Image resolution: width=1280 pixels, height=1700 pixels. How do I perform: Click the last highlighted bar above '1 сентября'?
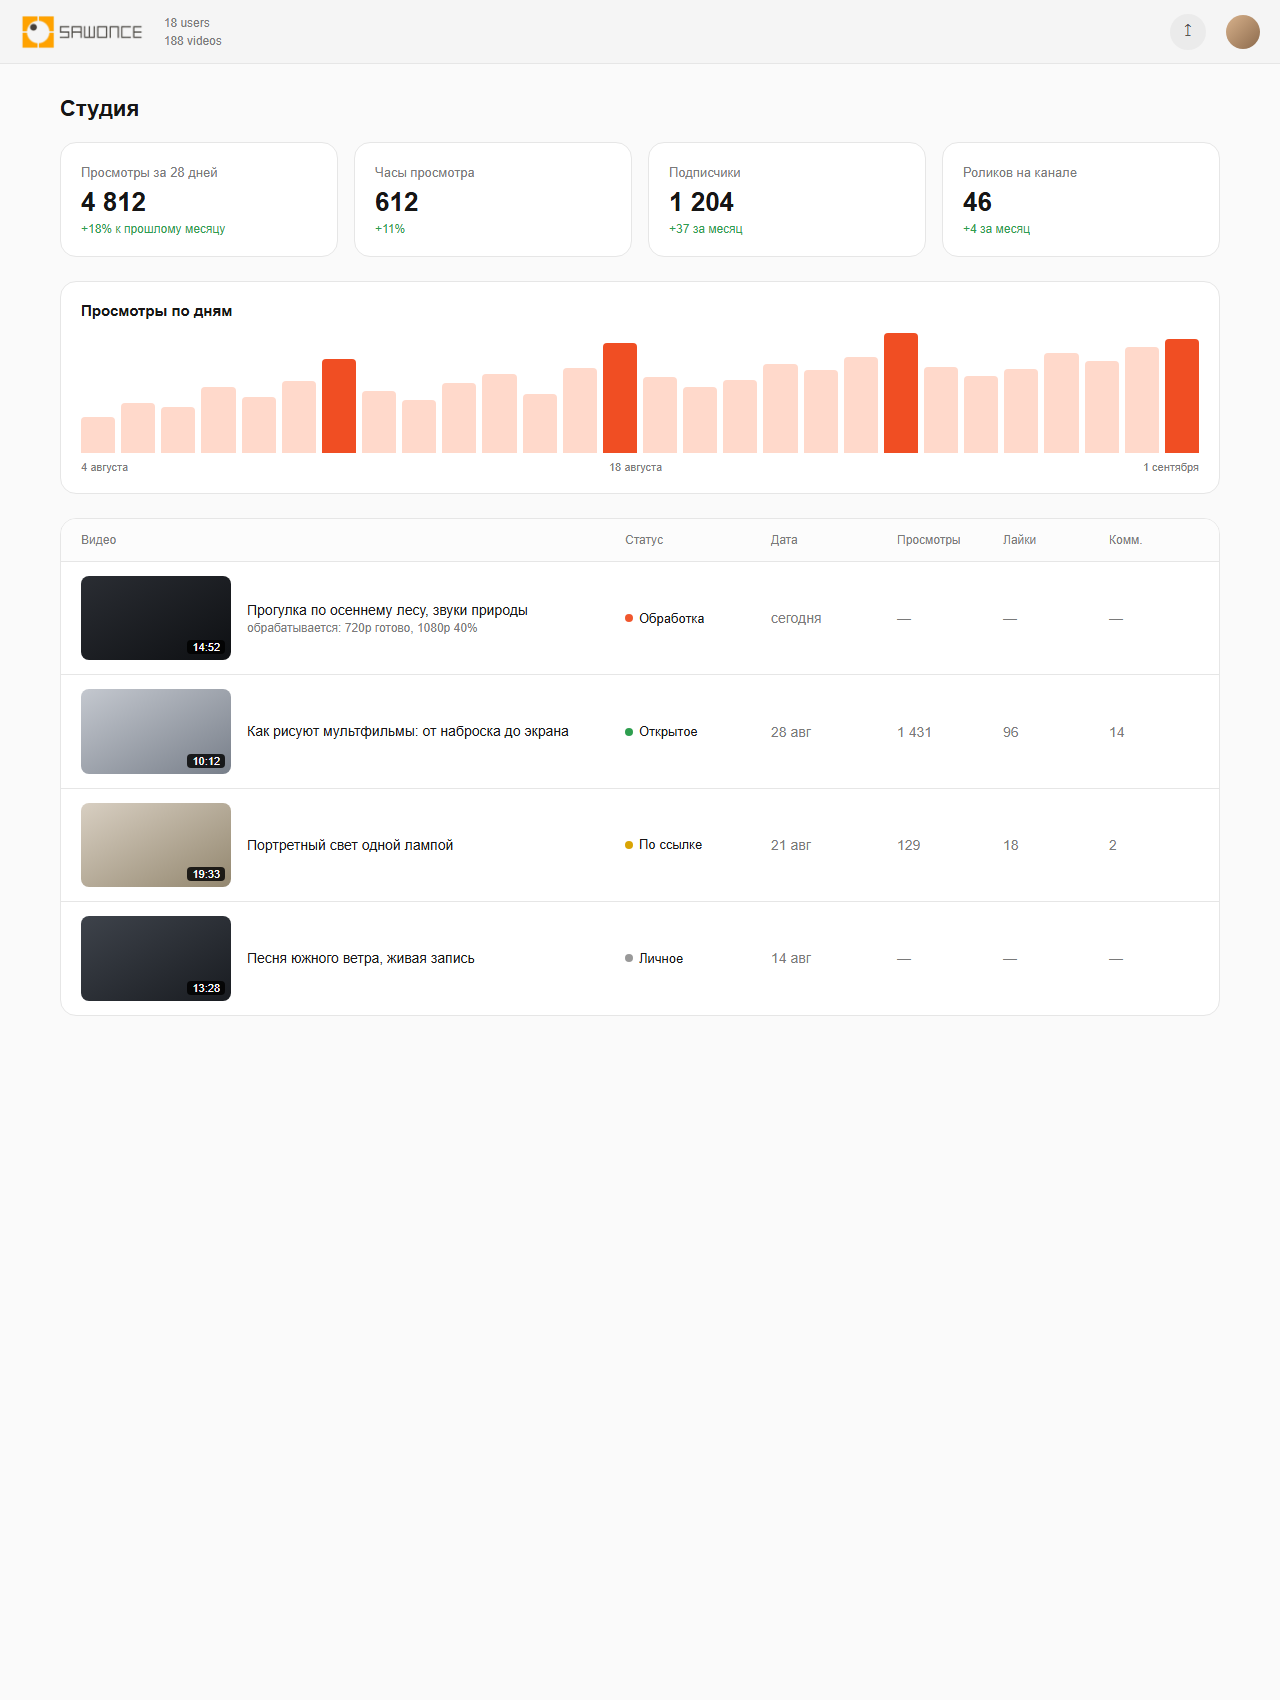point(1182,396)
